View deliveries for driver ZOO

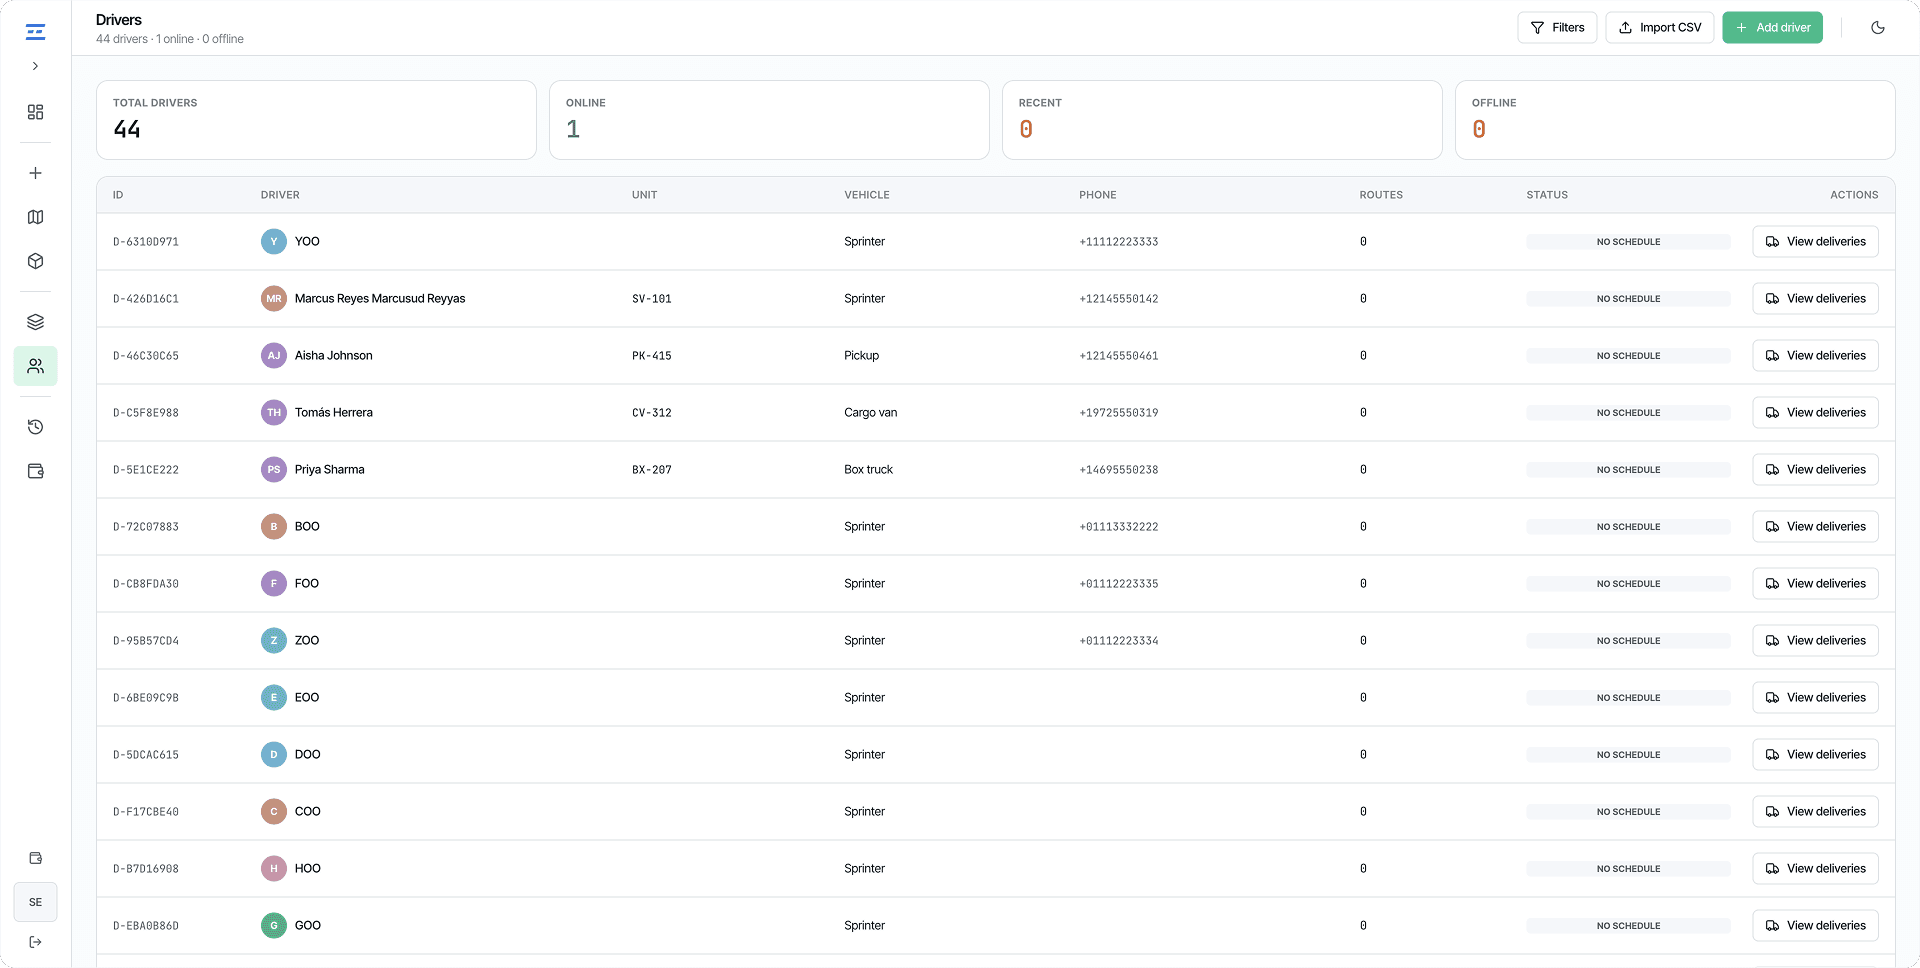point(1815,641)
